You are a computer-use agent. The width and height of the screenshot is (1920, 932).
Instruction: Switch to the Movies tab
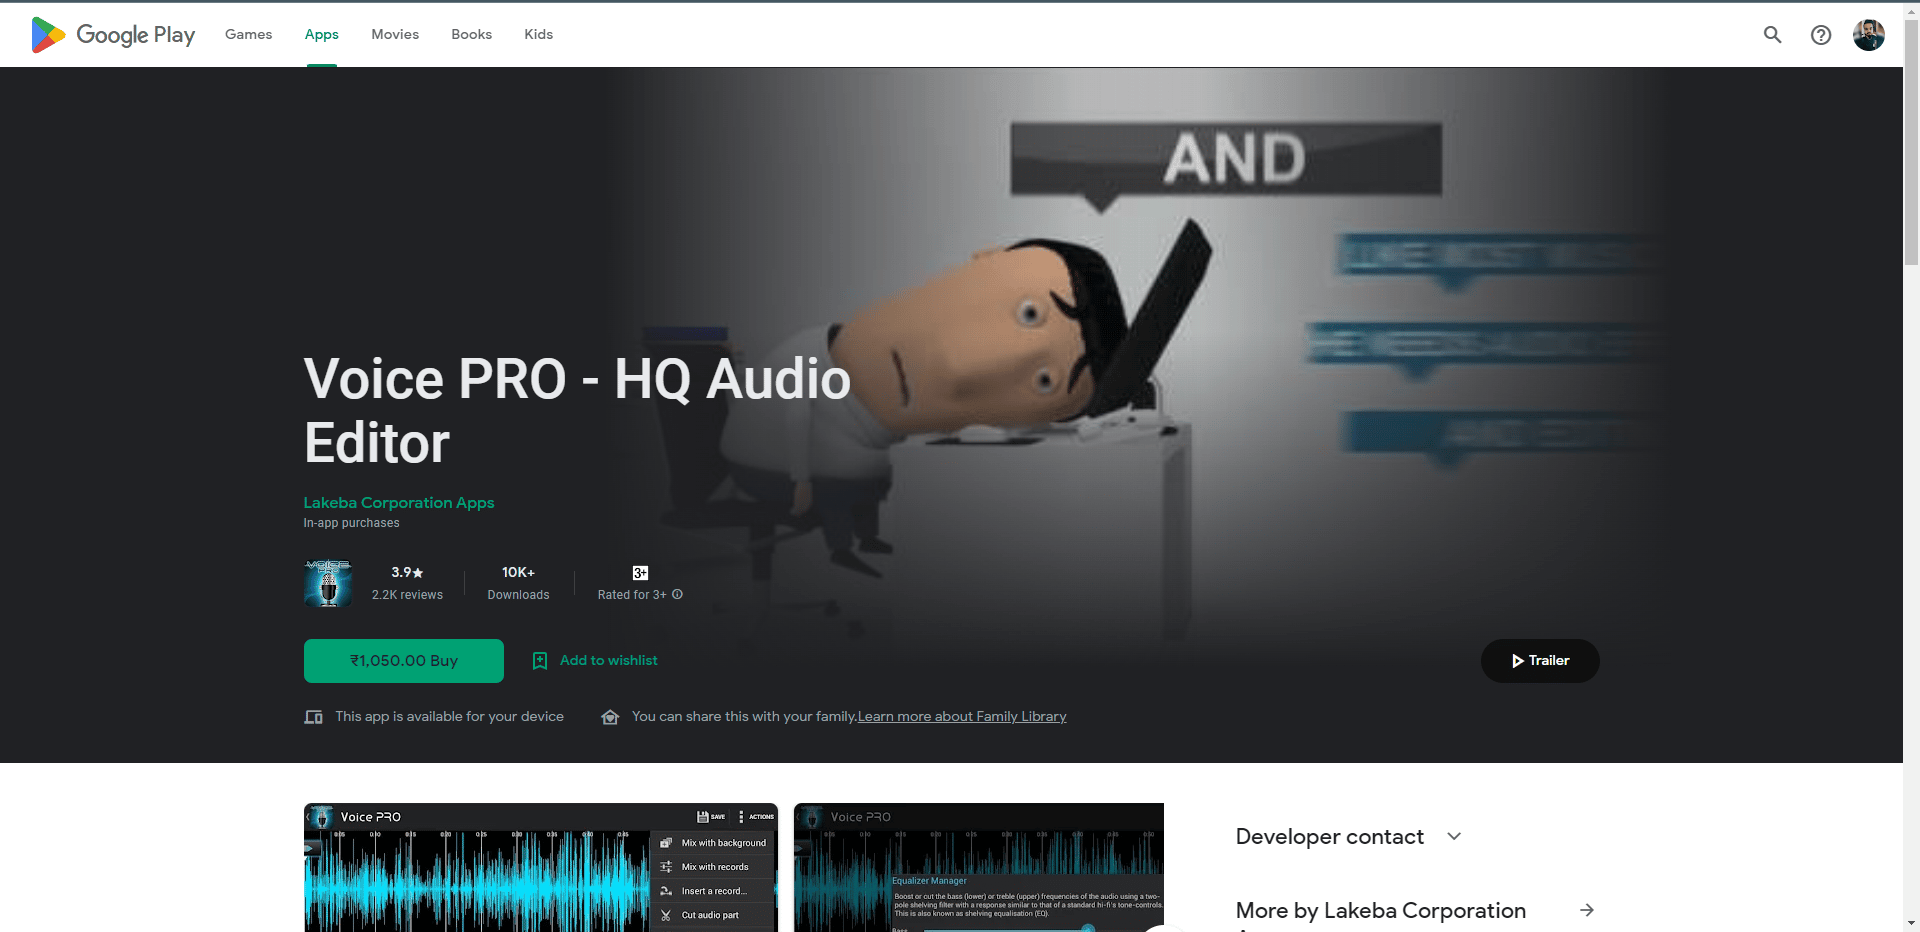coord(395,35)
